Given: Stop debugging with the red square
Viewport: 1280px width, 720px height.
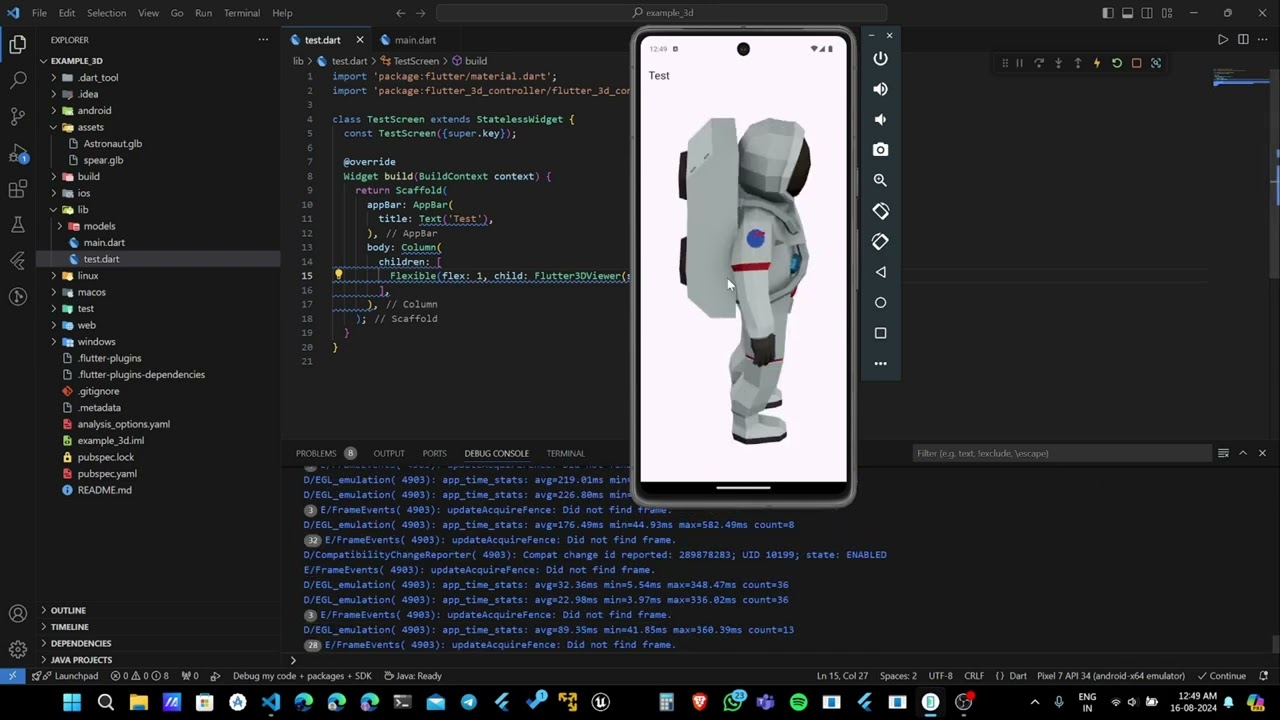Looking at the screenshot, I should click(x=1136, y=63).
